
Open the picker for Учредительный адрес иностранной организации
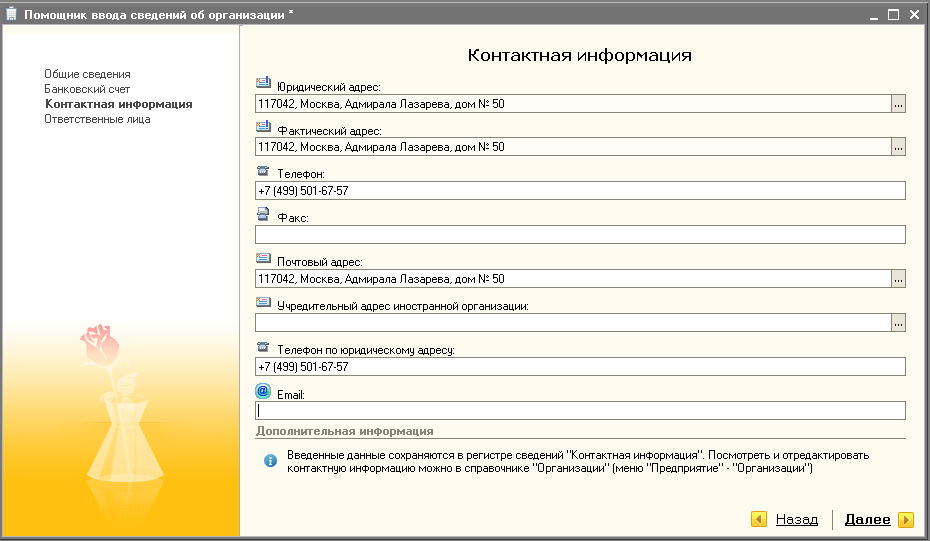[898, 323]
